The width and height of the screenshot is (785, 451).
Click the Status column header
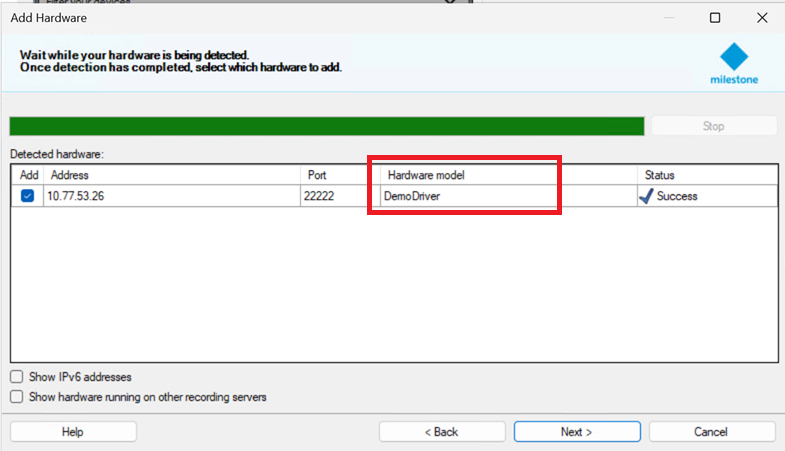[x=706, y=175]
